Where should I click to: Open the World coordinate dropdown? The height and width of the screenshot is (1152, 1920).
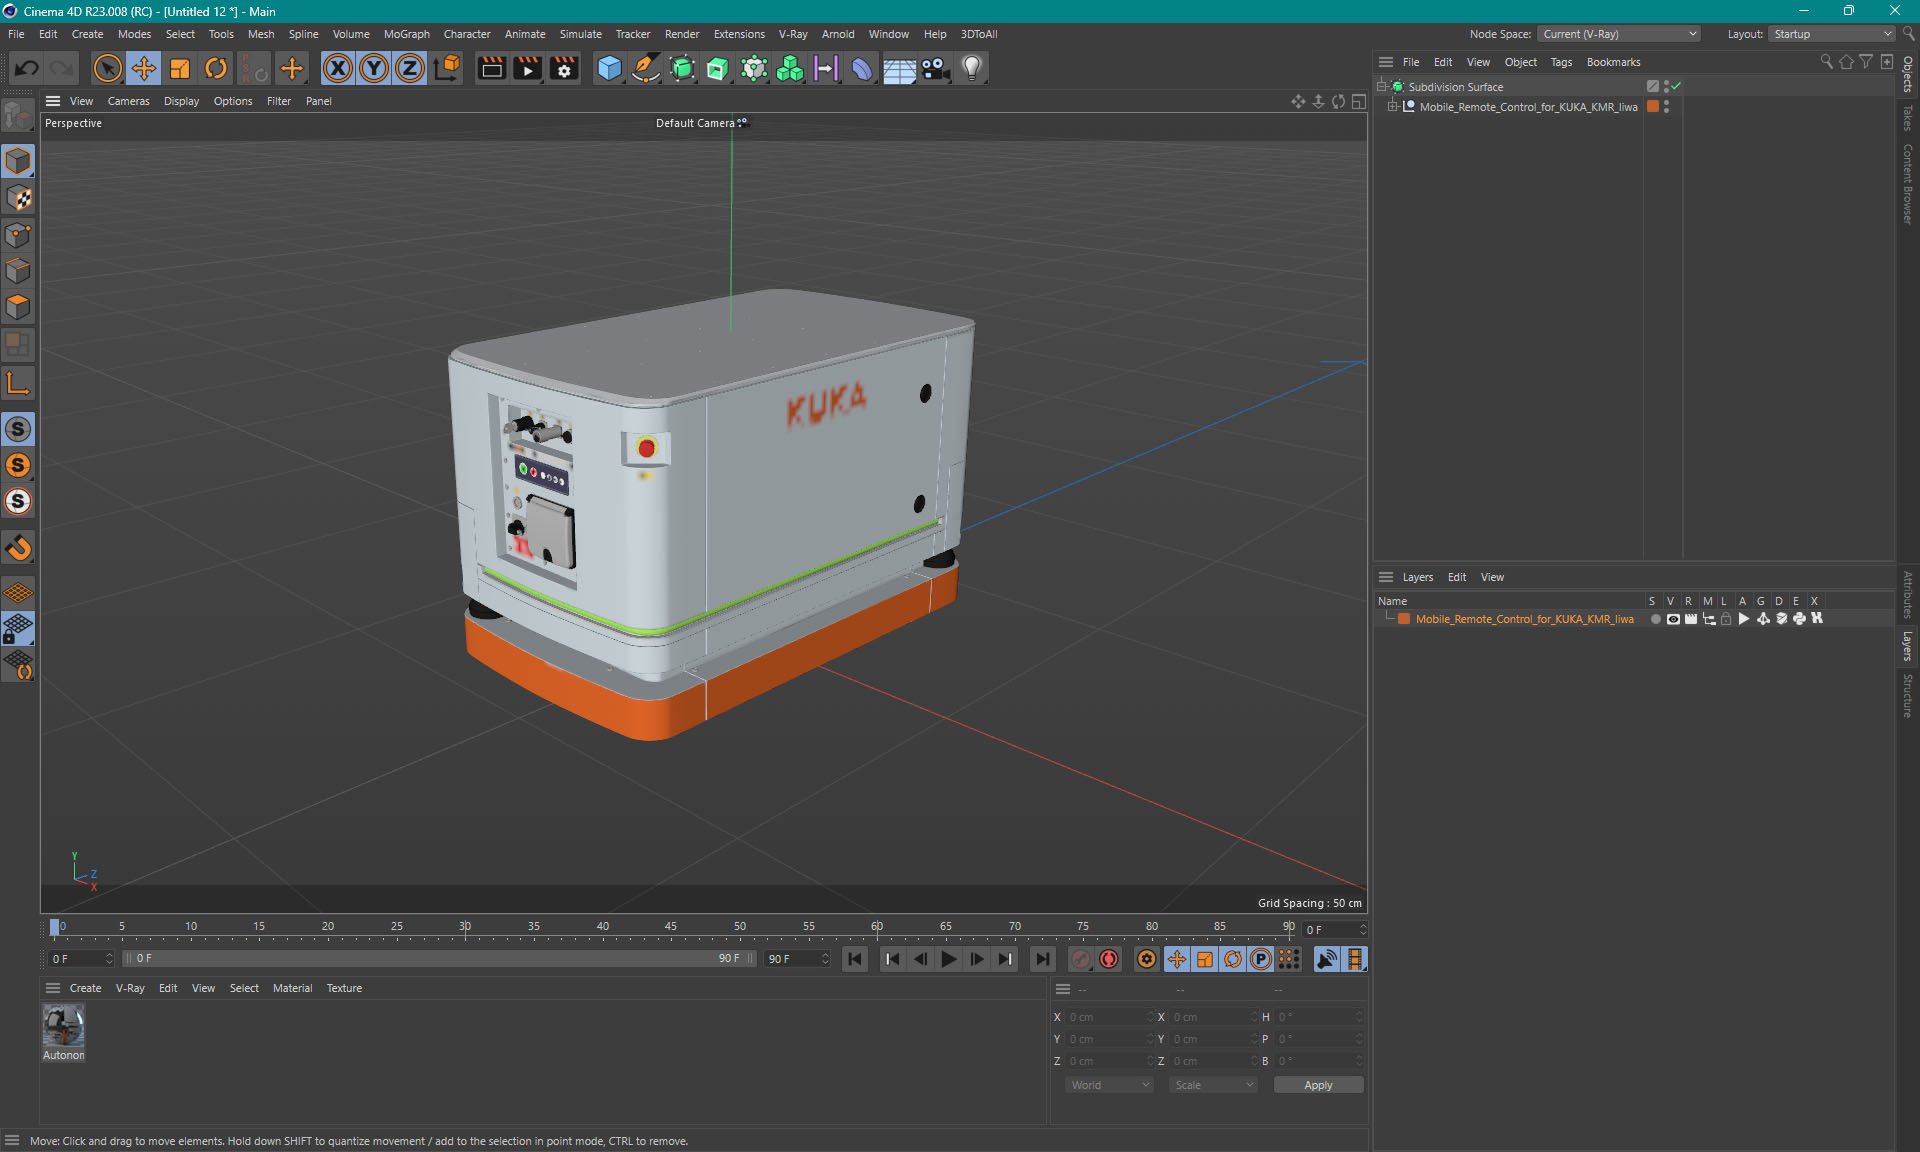(x=1109, y=1085)
